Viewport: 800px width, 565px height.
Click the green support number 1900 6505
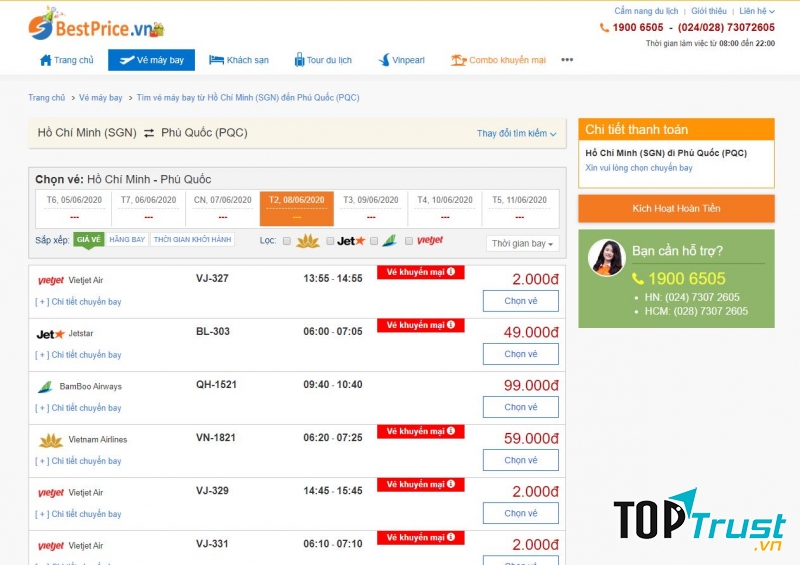click(687, 279)
